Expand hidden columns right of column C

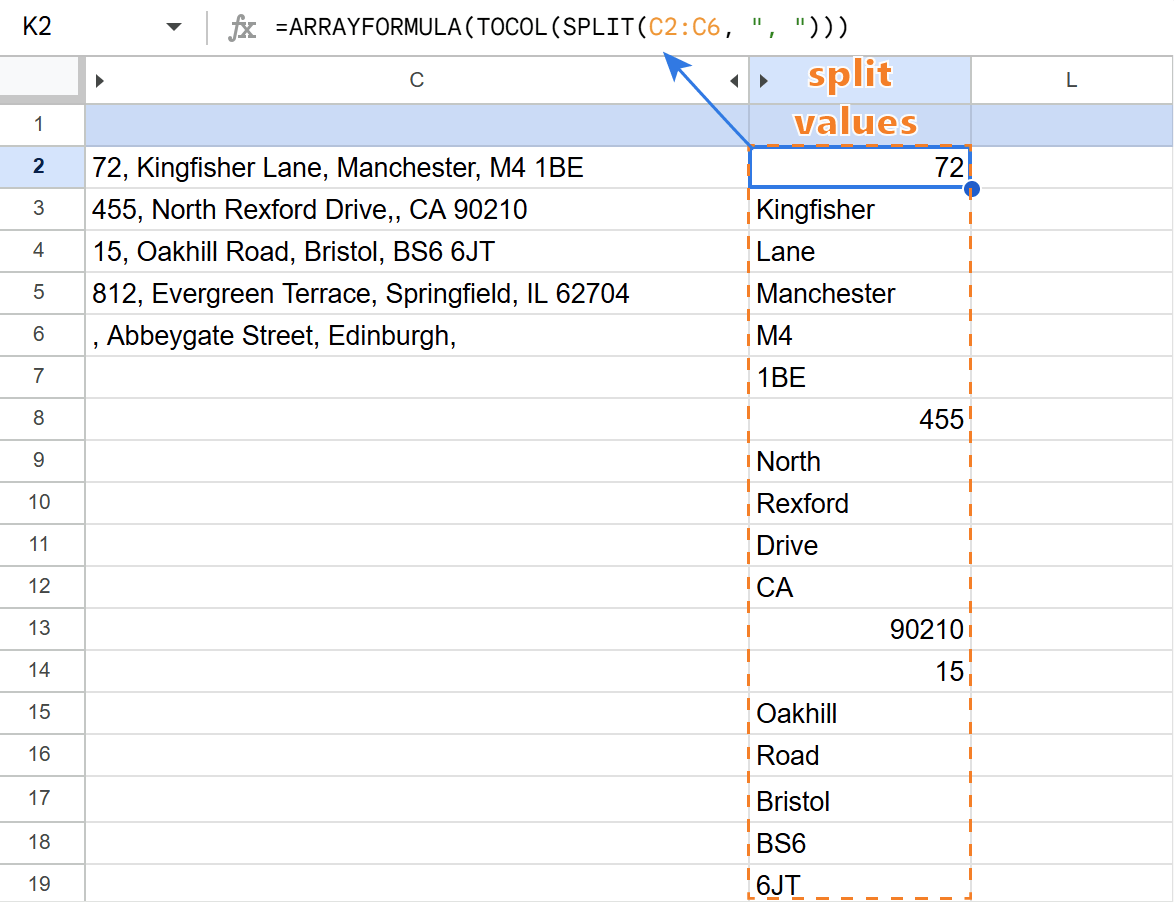[x=734, y=80]
